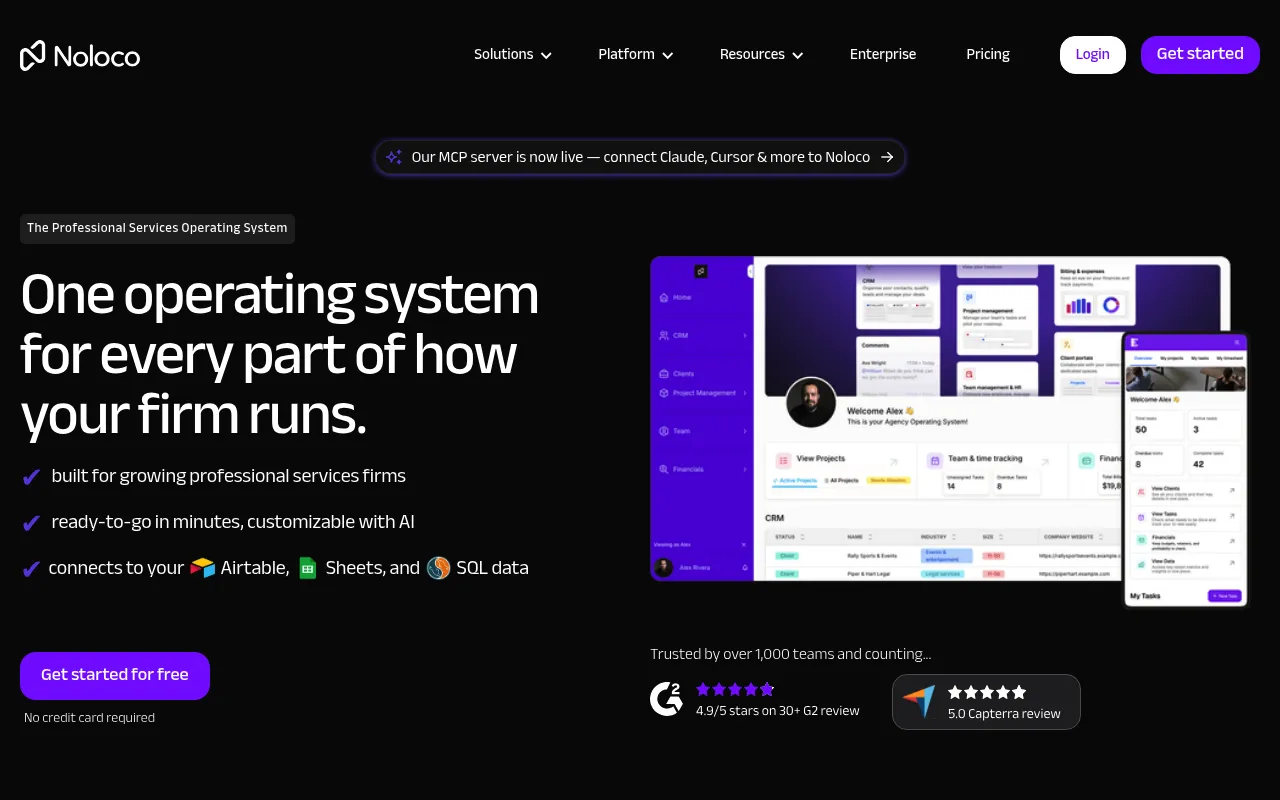This screenshot has width=1280, height=800.
Task: Click the Home icon in the dashboard sidebar
Action: point(664,297)
